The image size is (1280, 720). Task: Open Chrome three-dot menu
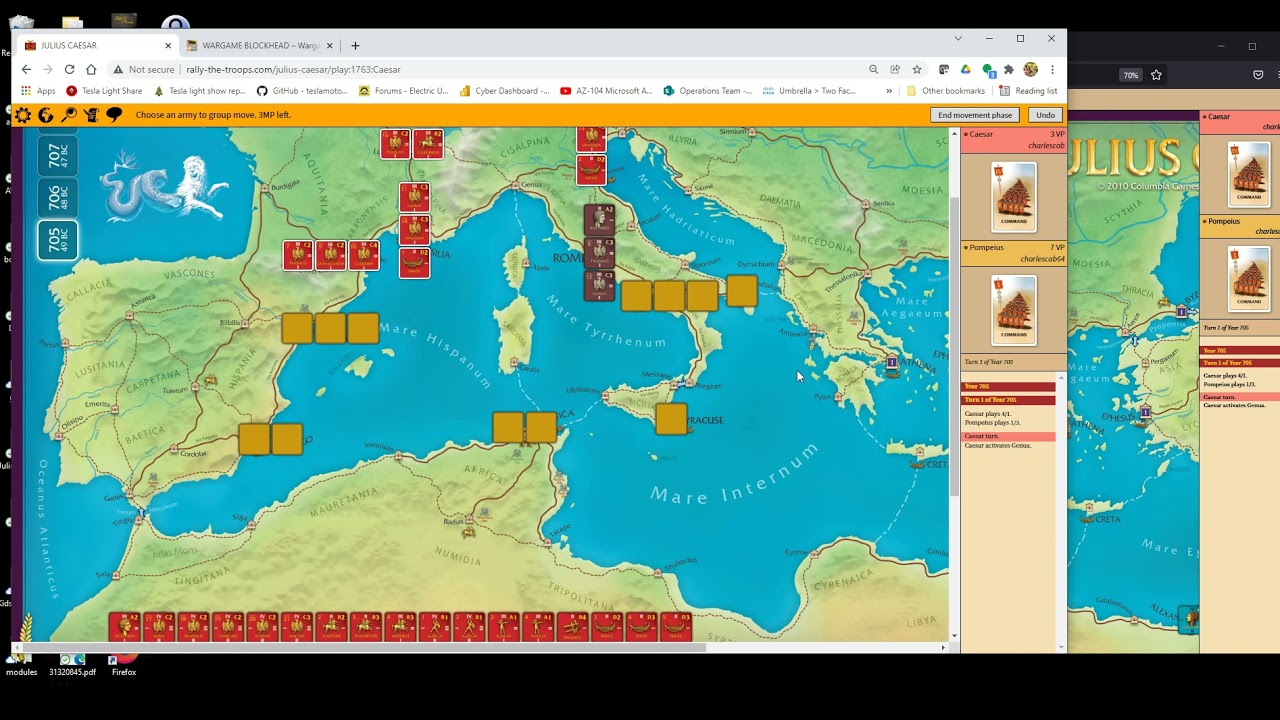(x=1052, y=69)
